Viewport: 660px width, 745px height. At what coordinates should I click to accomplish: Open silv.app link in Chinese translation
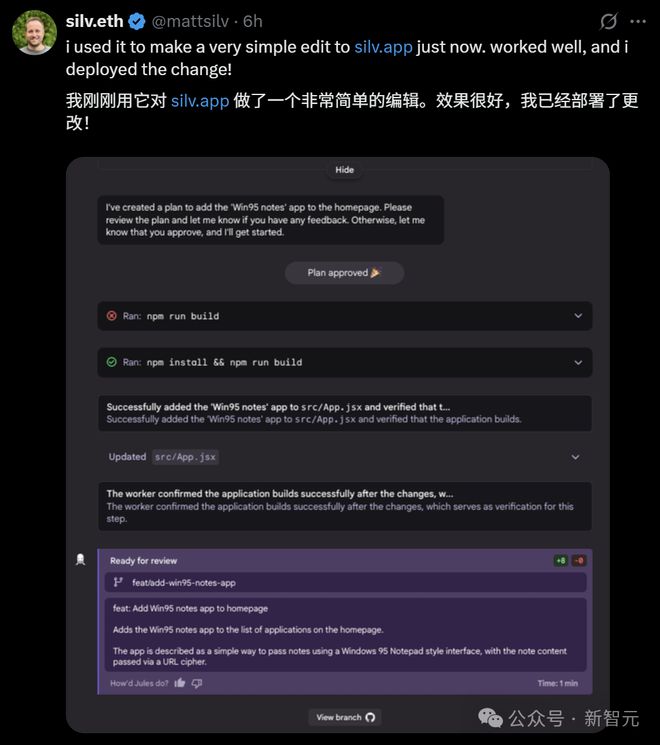point(200,101)
